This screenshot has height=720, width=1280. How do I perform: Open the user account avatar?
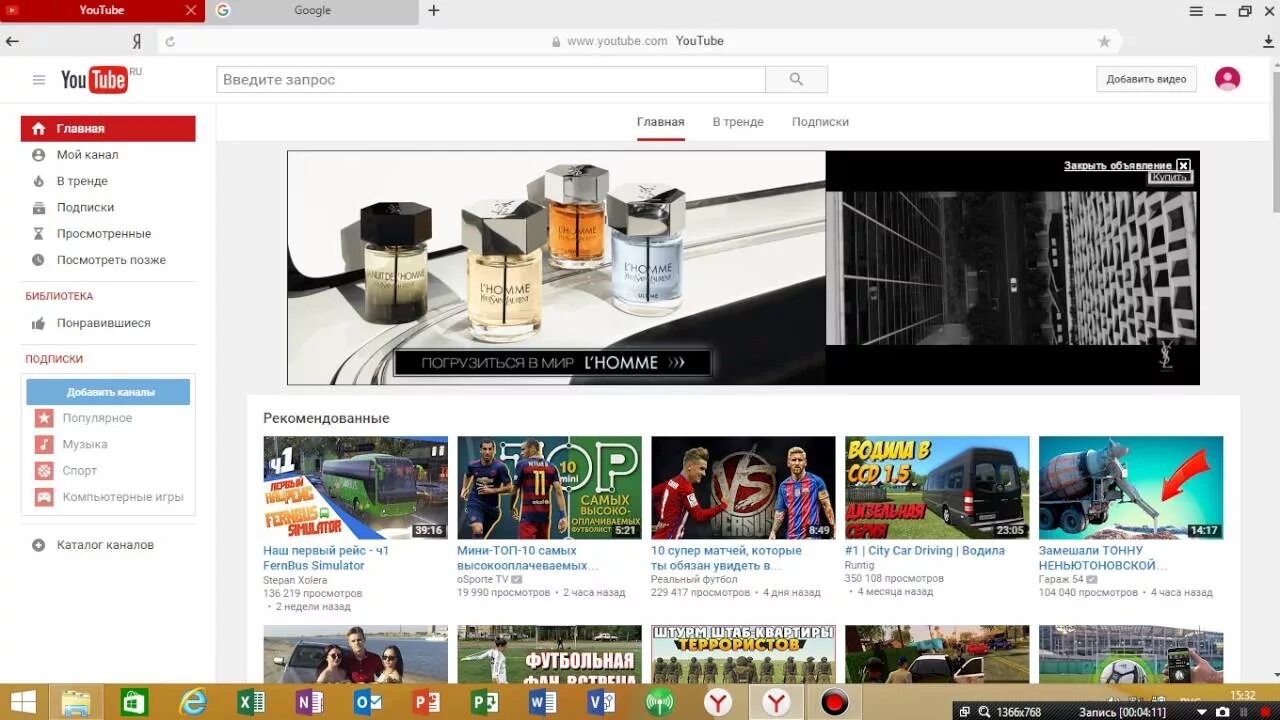1227,79
